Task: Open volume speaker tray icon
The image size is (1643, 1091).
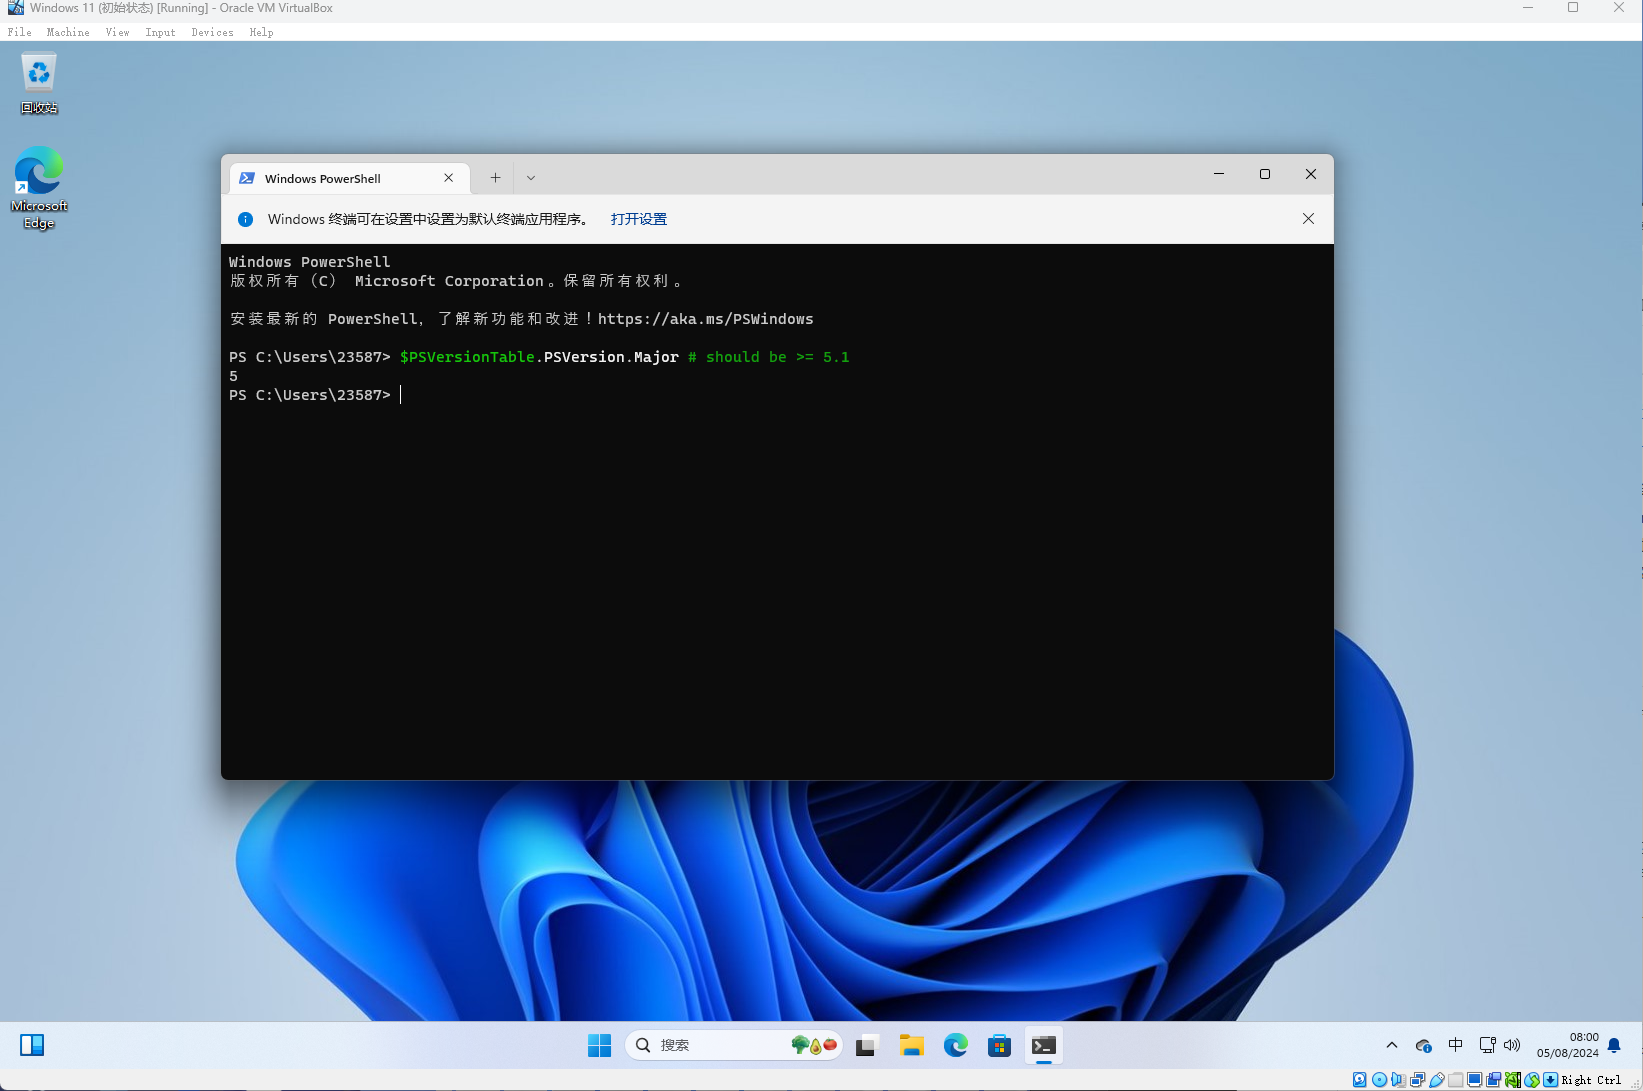Action: click(x=1512, y=1045)
